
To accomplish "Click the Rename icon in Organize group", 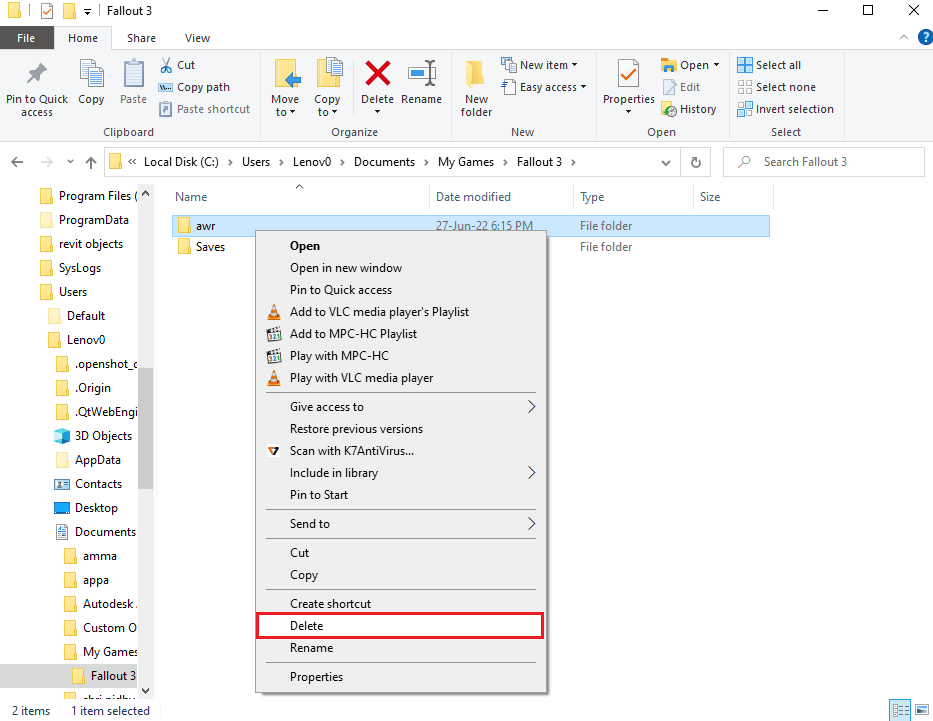I will tap(422, 74).
